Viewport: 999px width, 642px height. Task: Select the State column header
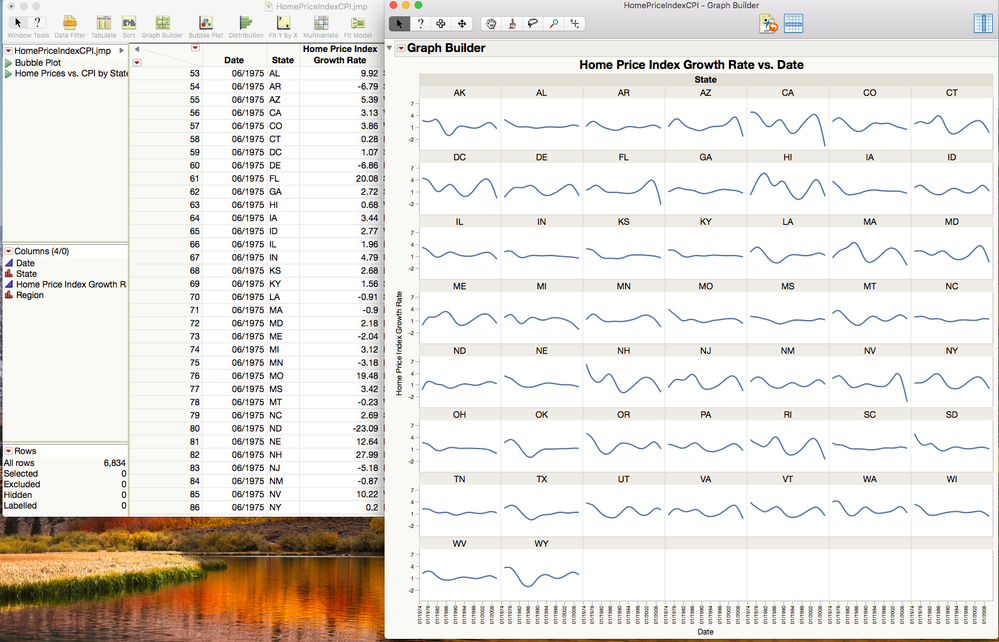[x=282, y=60]
